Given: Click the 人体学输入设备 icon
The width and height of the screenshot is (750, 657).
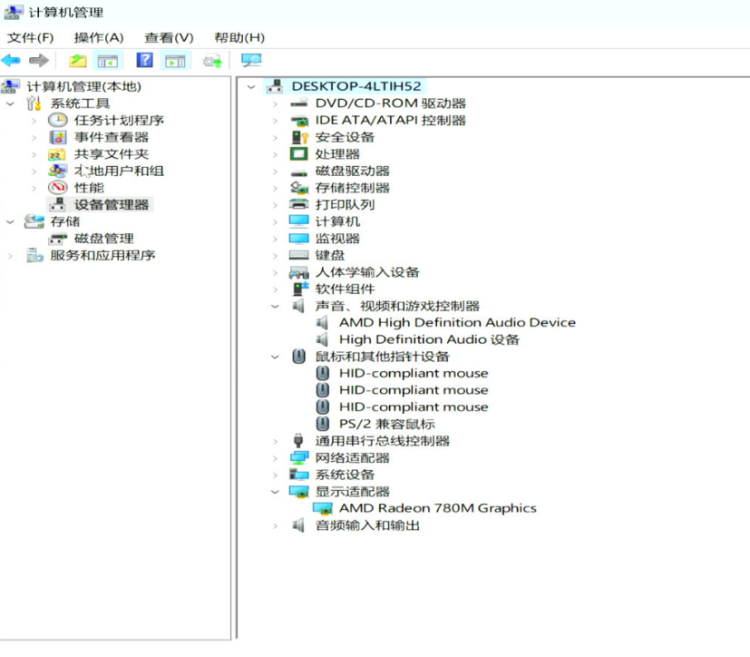Looking at the screenshot, I should pyautogui.click(x=299, y=272).
